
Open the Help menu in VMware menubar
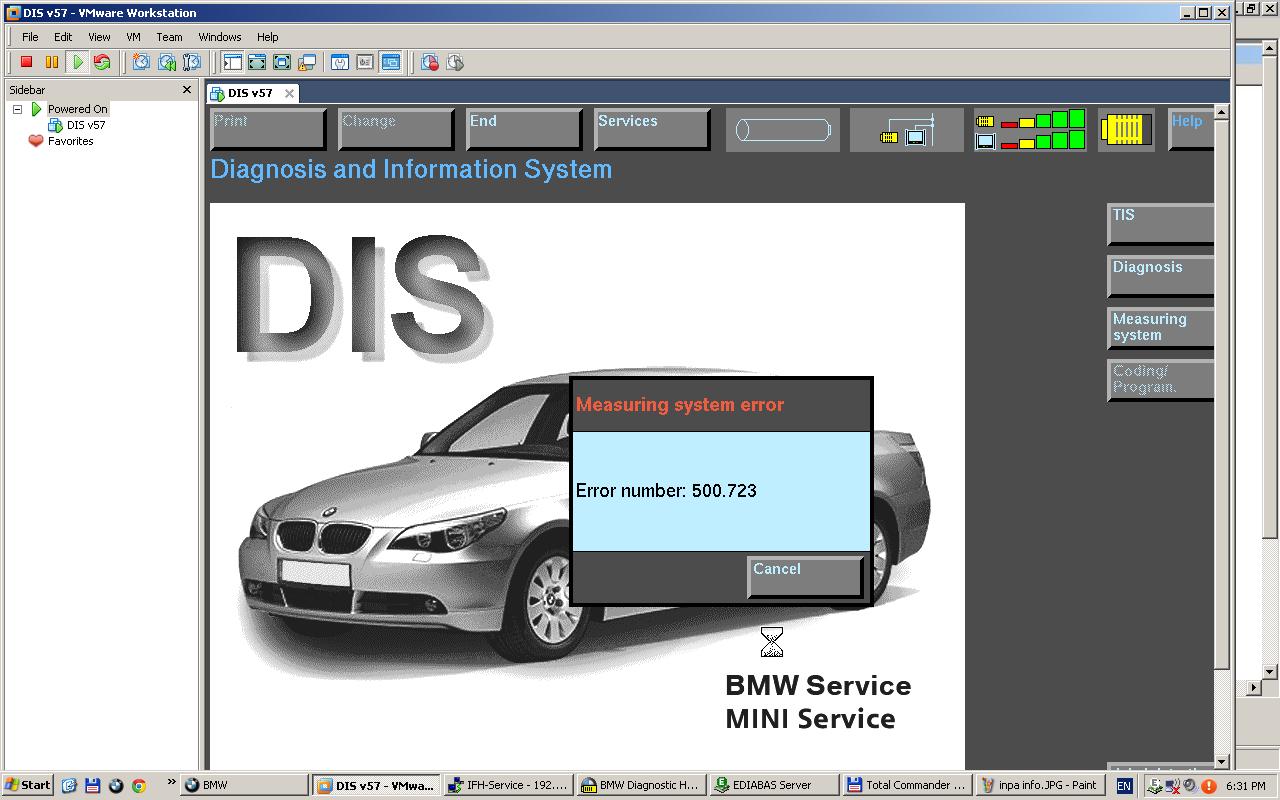(x=267, y=37)
